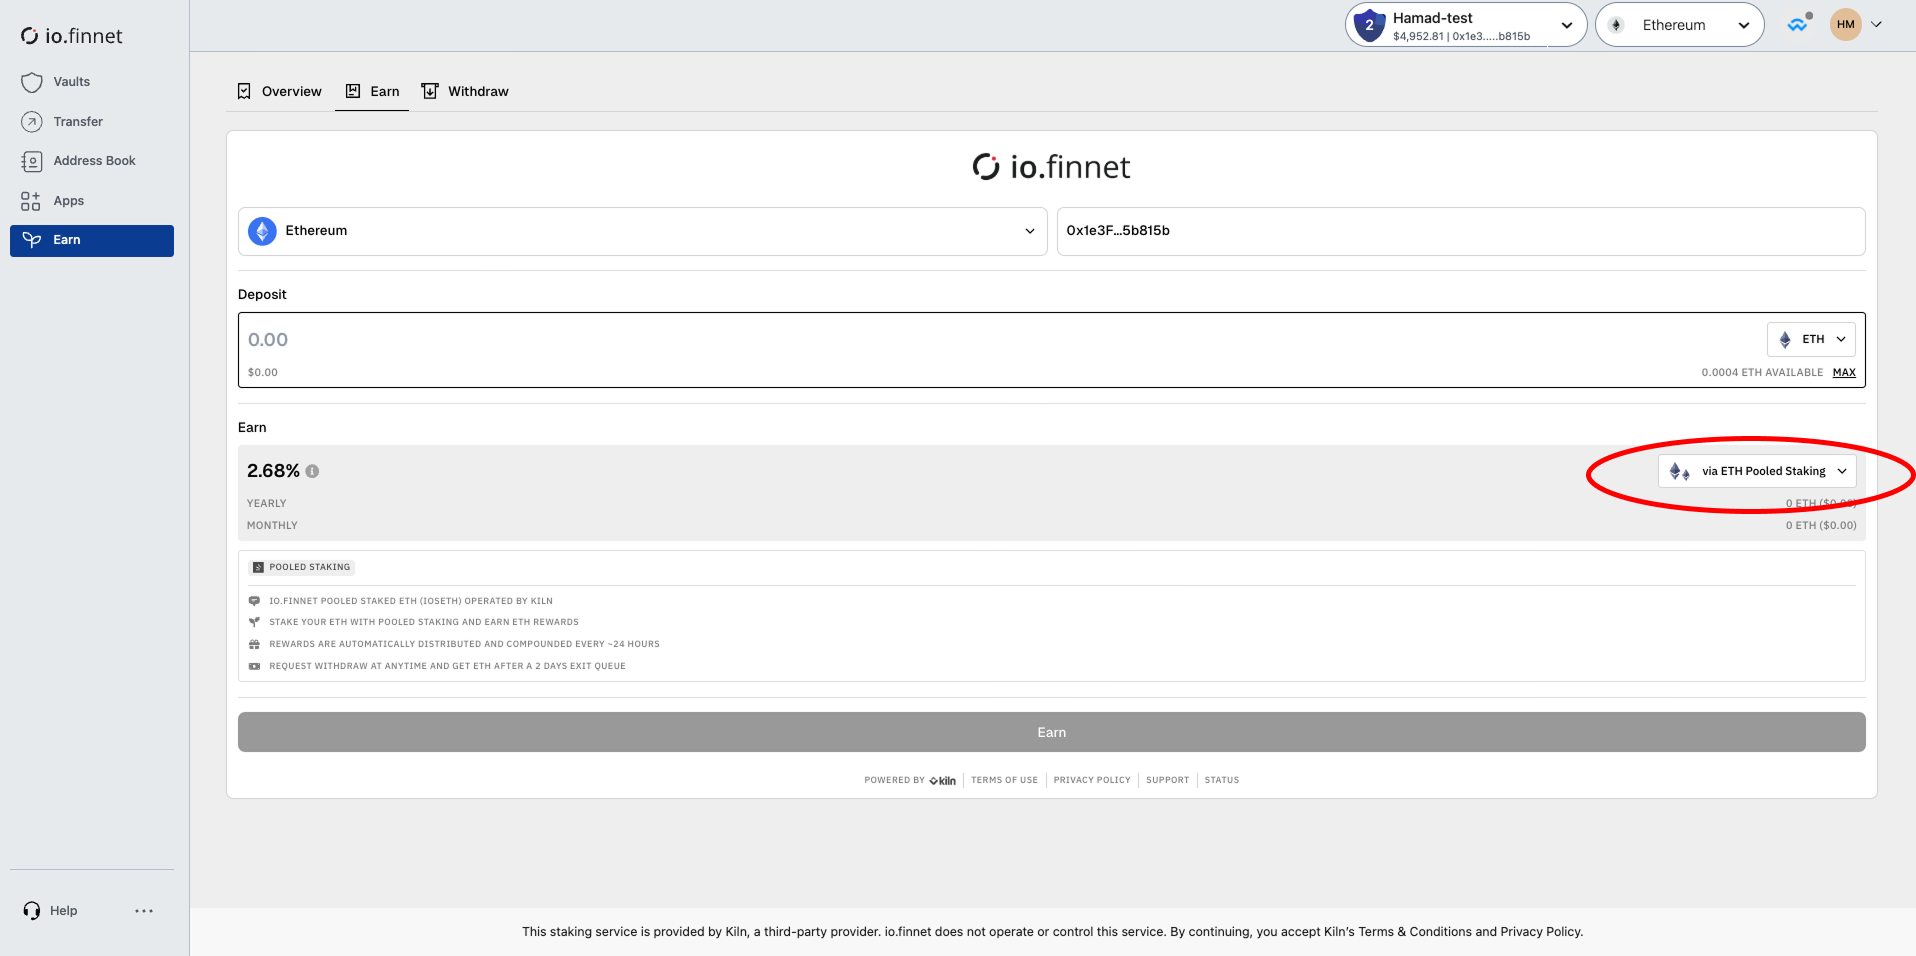This screenshot has width=1916, height=956.
Task: Open the ETH token dropdown
Action: click(1811, 340)
